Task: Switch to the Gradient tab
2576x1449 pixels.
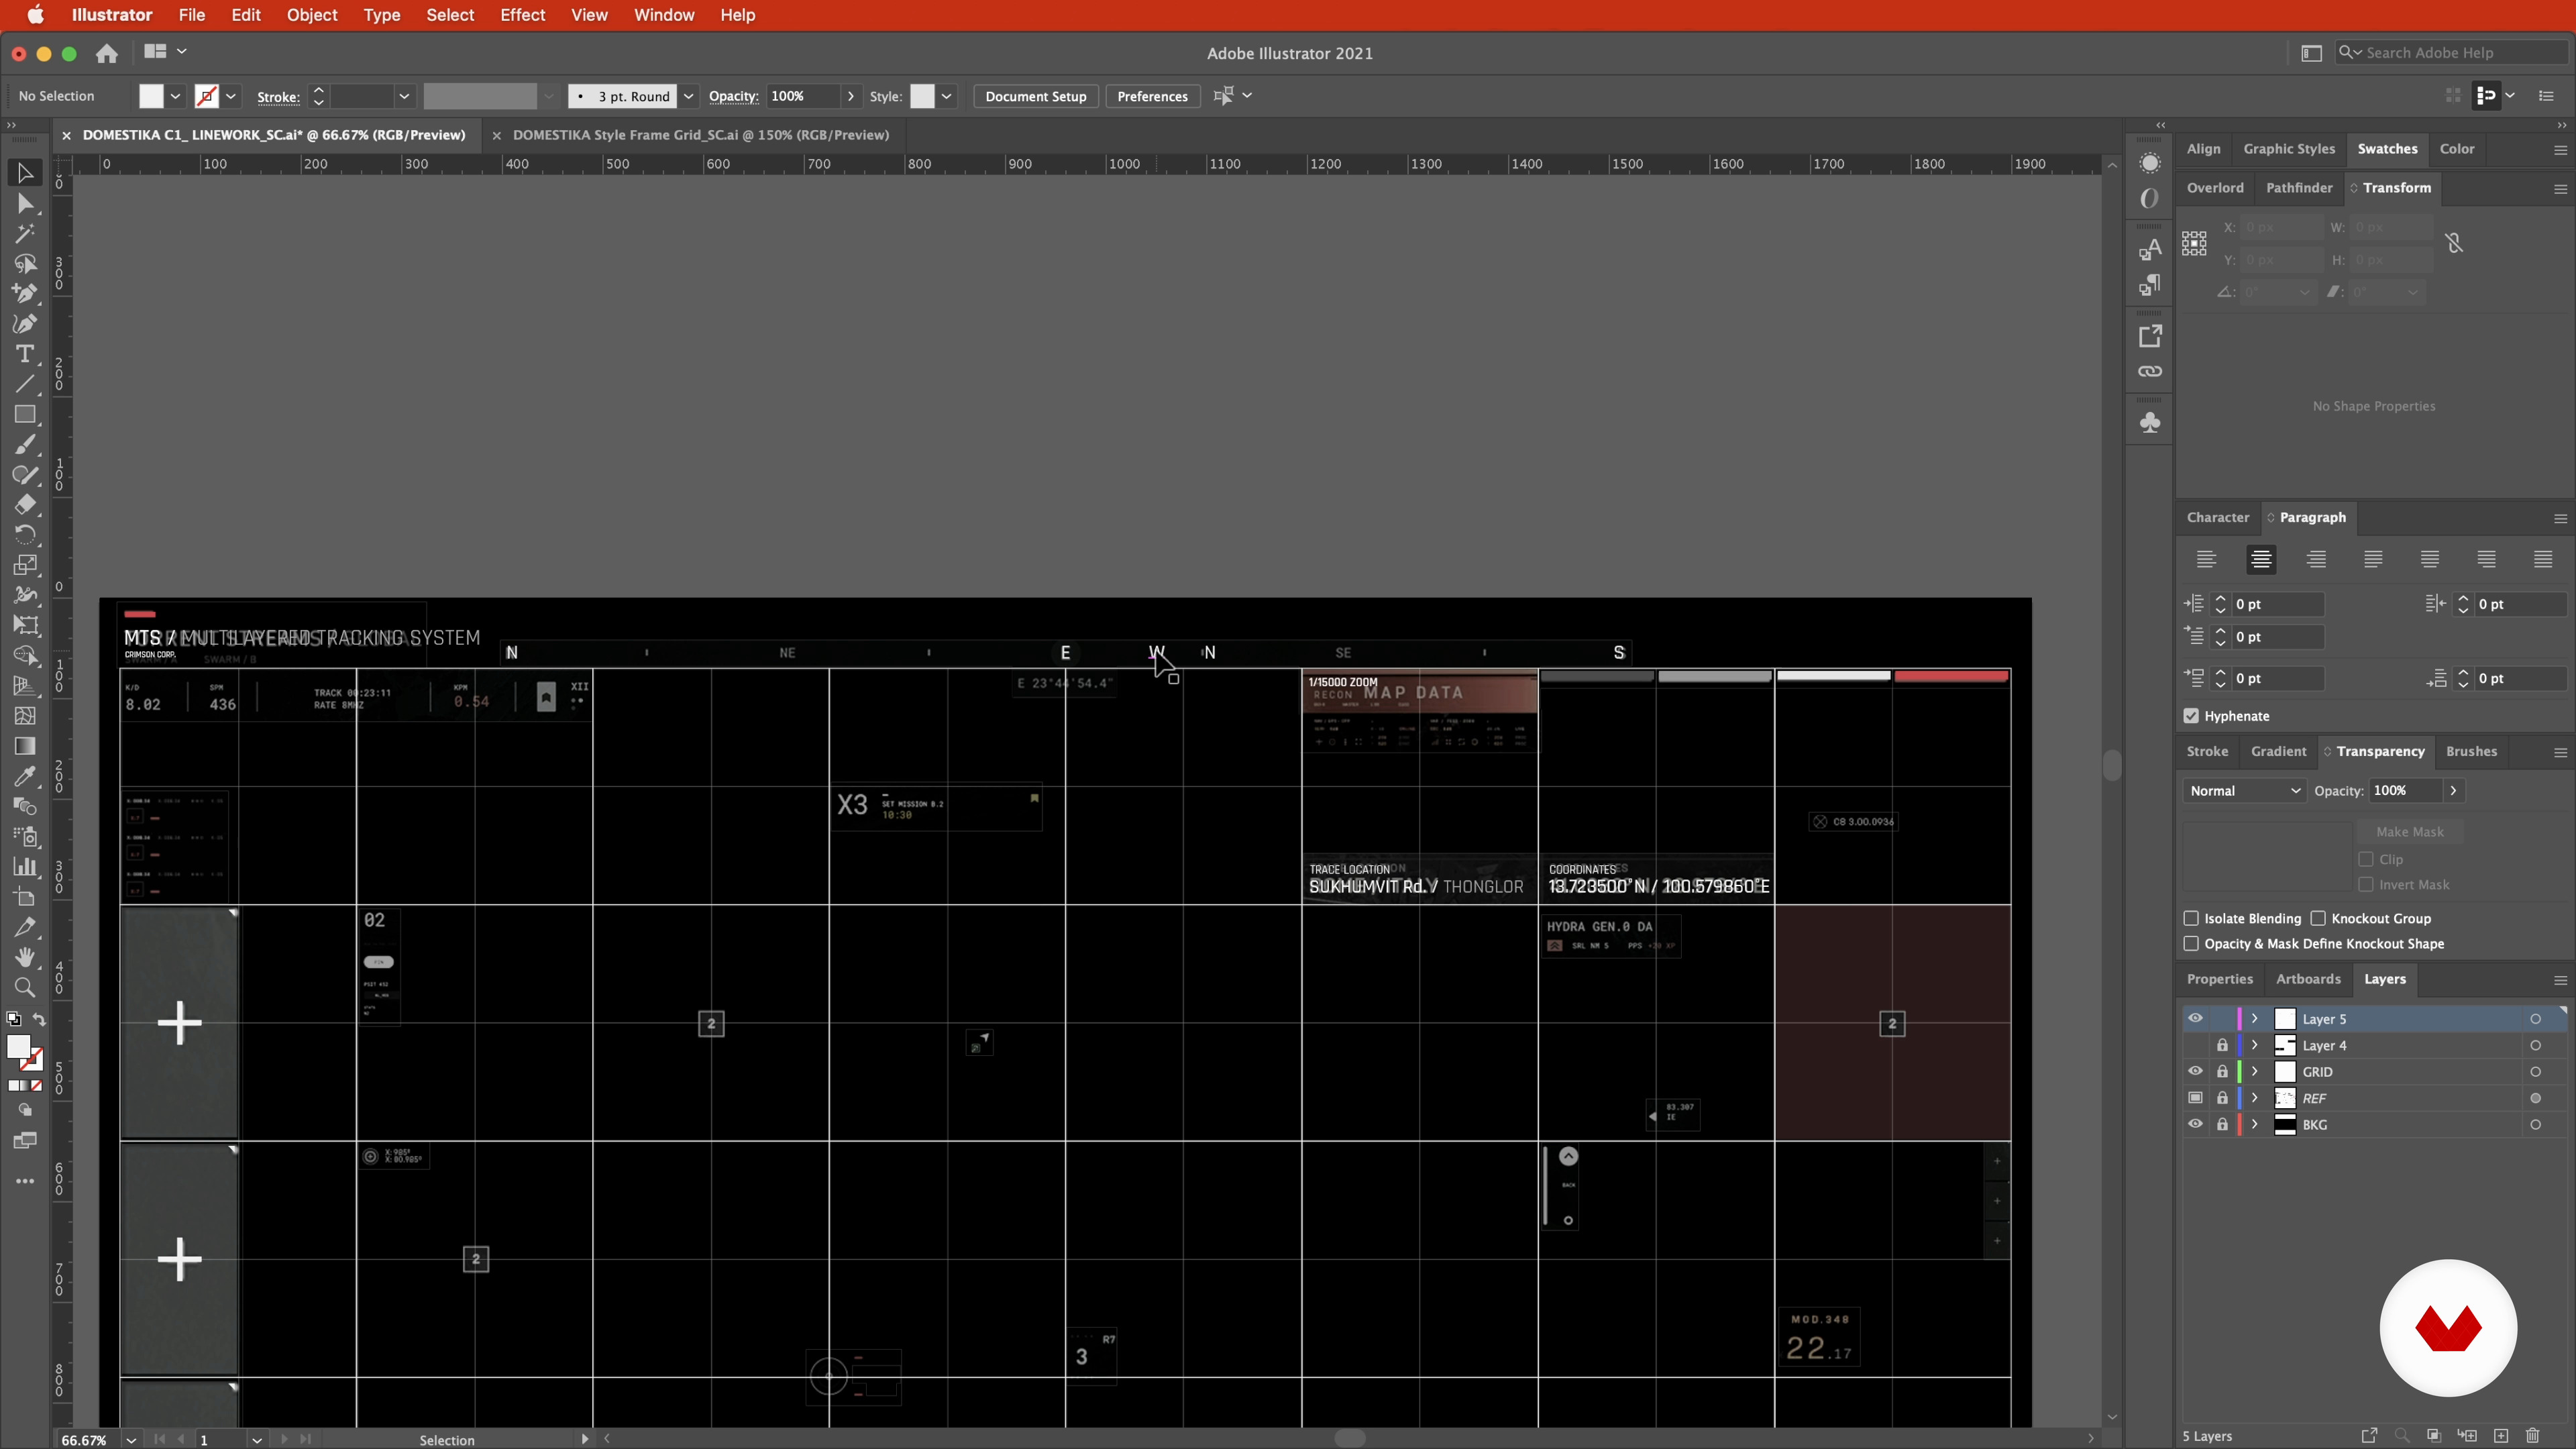Action: 2278,751
